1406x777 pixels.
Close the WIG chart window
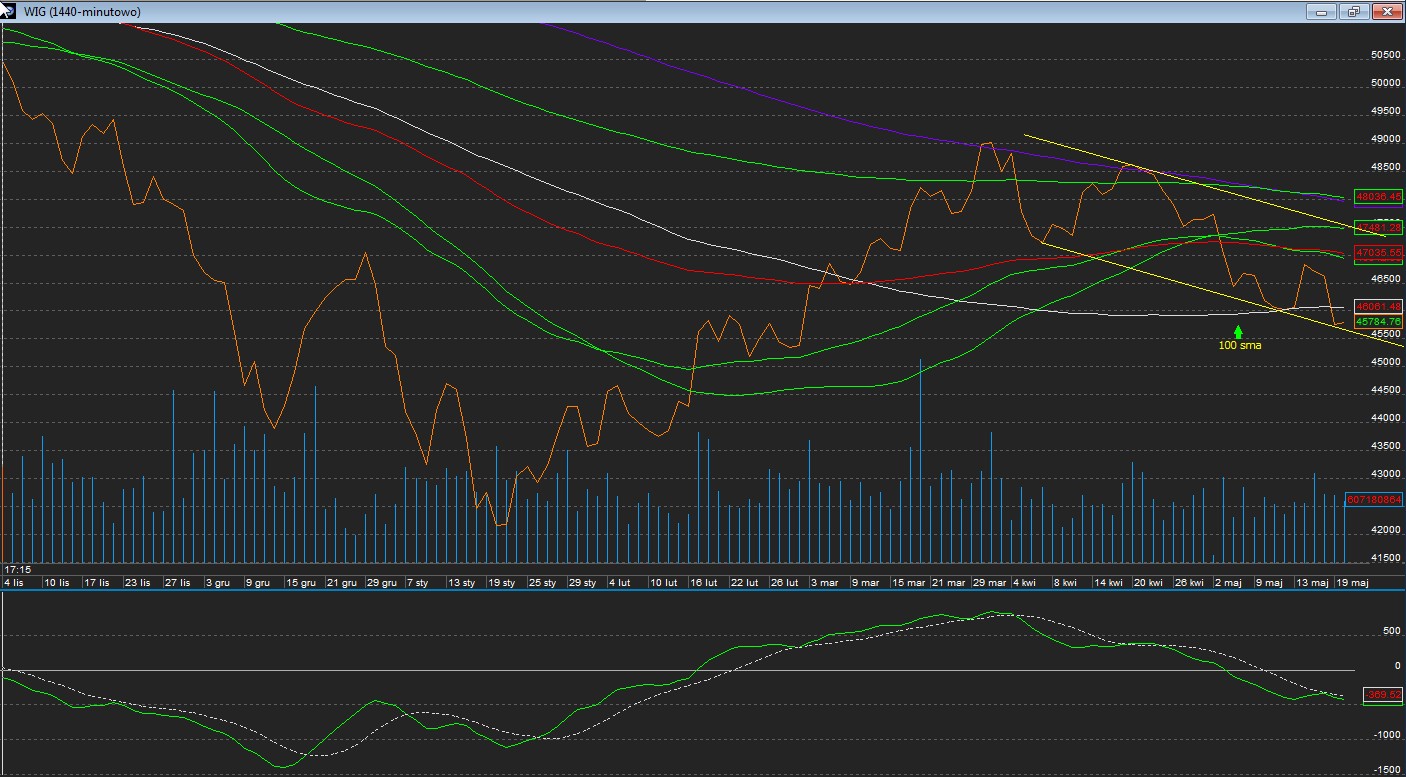click(1387, 11)
